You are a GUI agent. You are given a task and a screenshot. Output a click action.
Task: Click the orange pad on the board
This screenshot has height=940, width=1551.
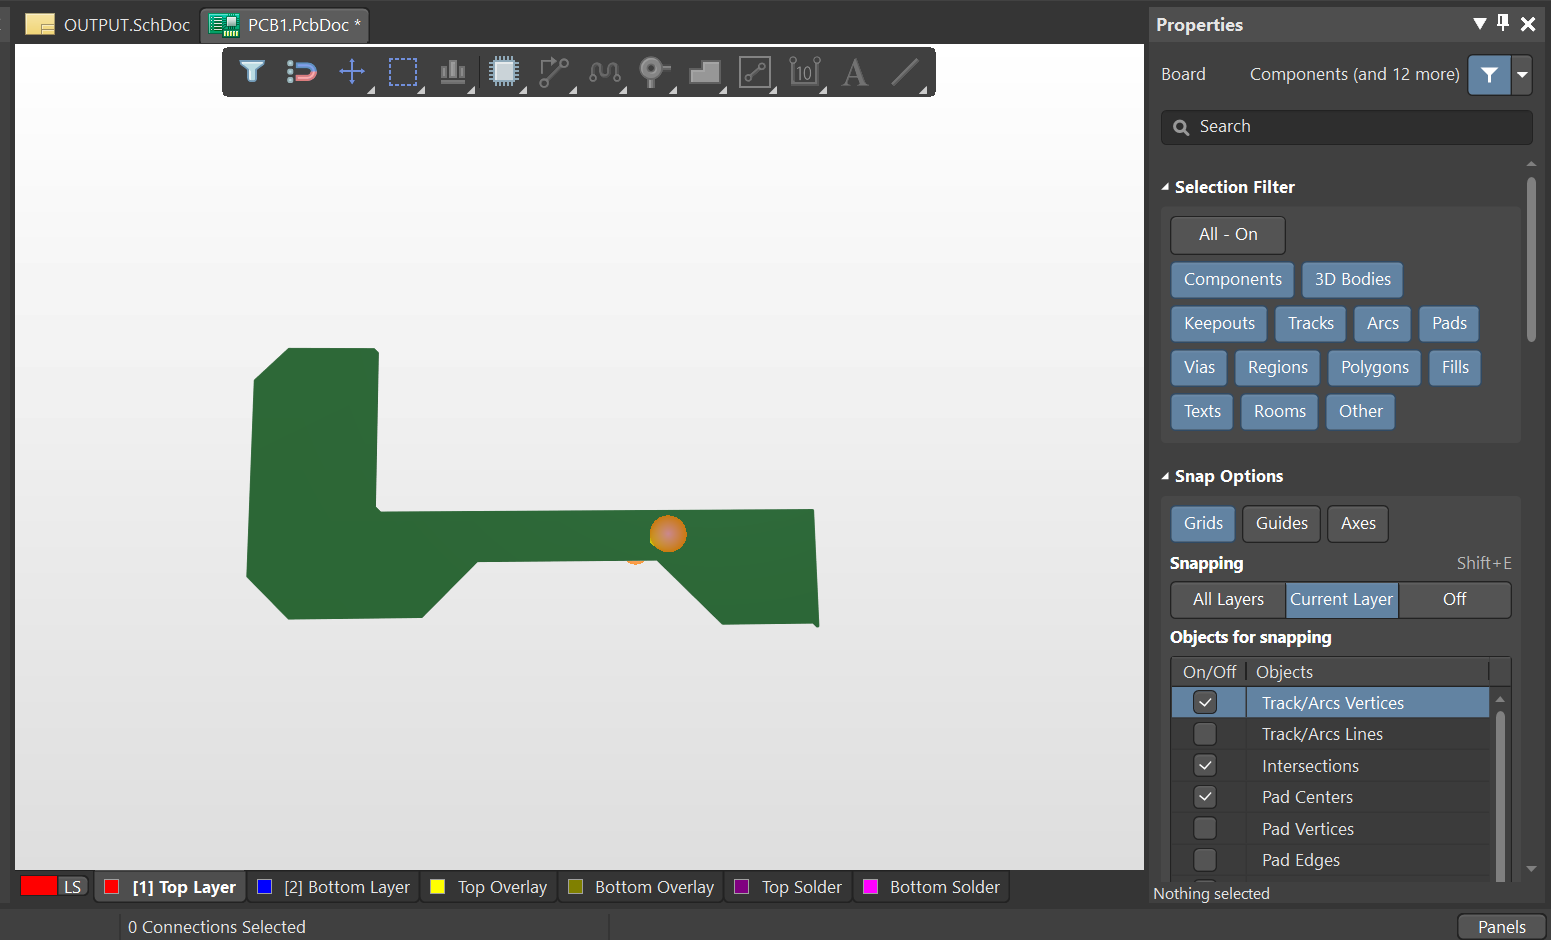point(668,534)
